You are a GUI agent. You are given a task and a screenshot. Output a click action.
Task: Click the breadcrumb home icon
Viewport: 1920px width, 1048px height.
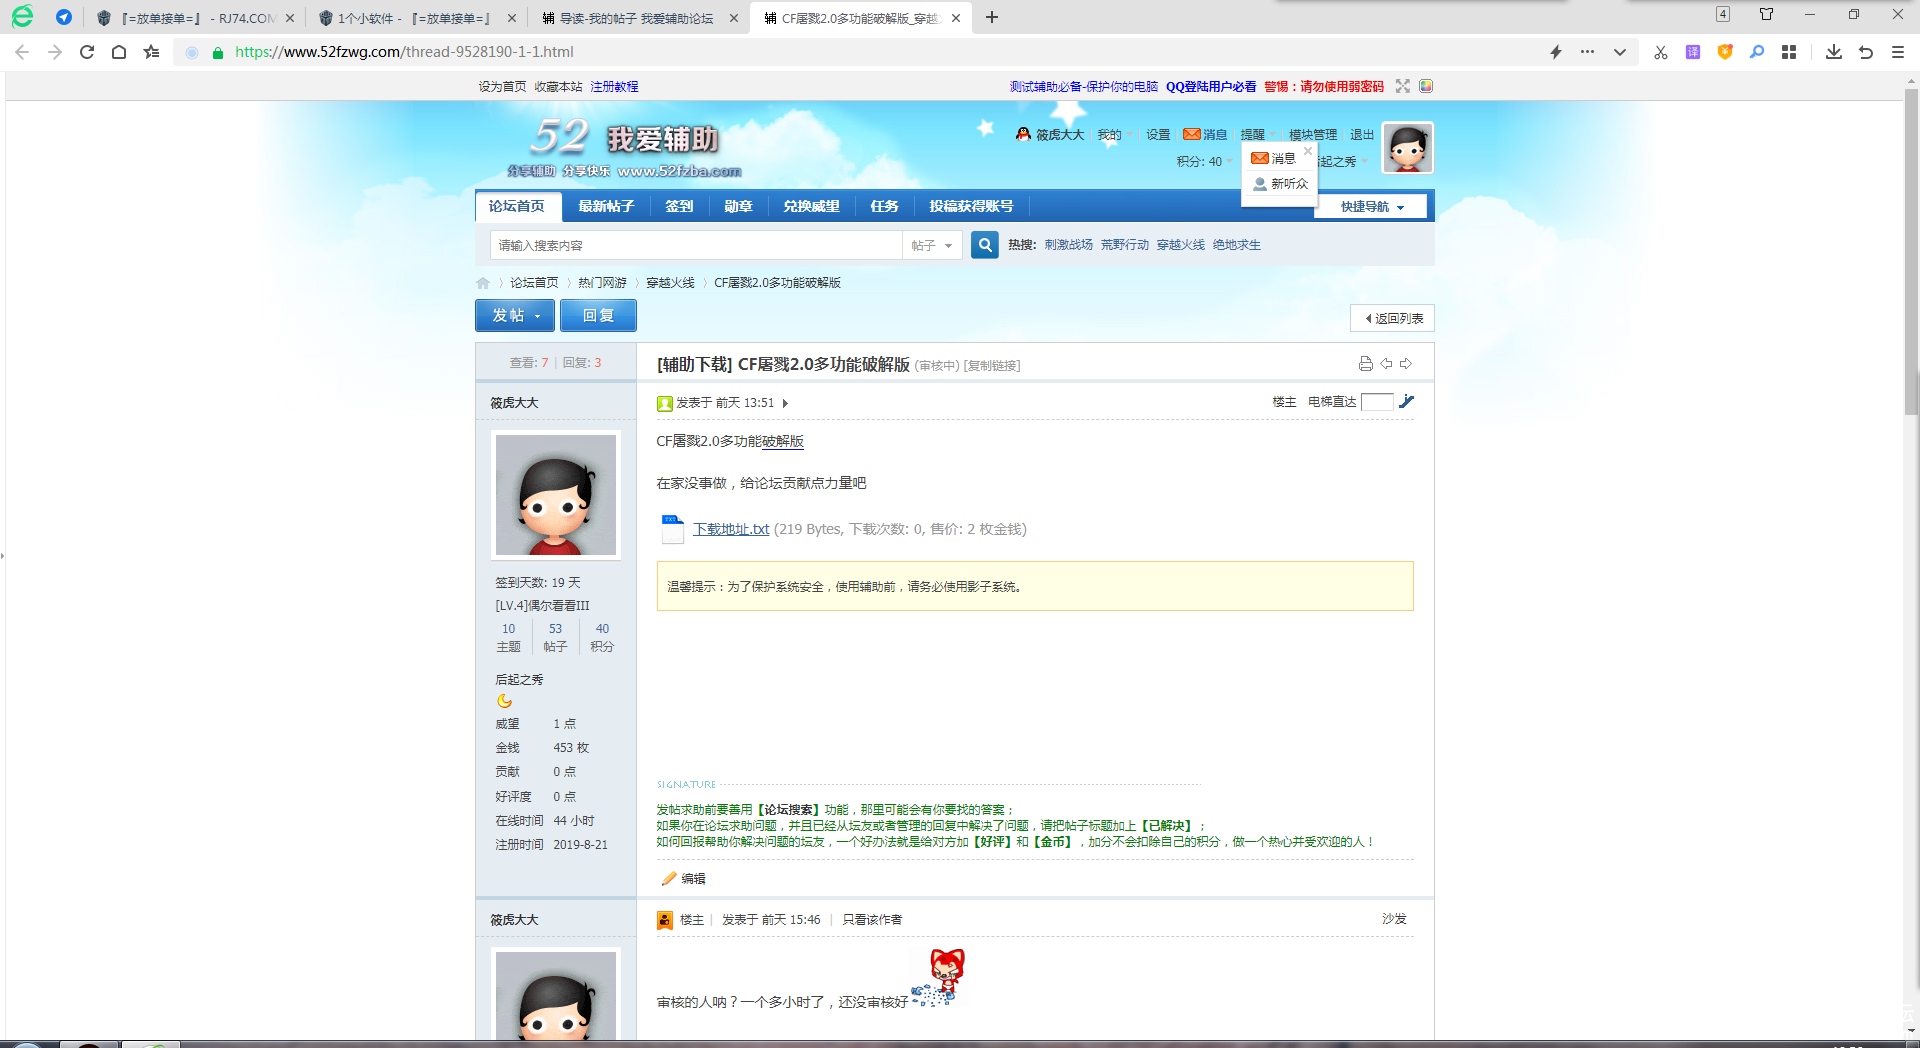pos(484,283)
